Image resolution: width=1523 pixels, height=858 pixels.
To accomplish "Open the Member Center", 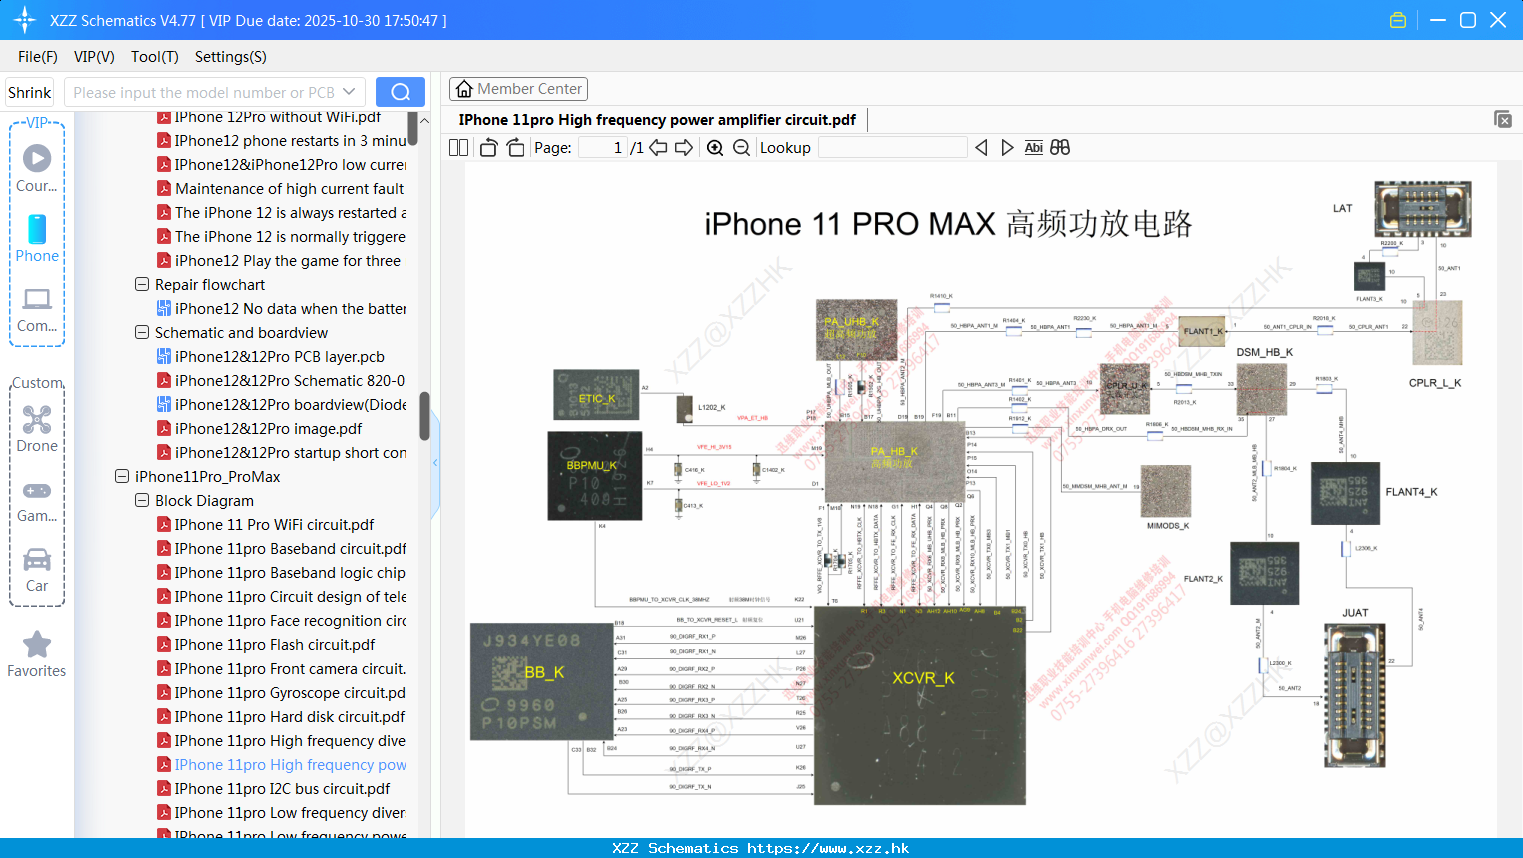I will click(518, 89).
